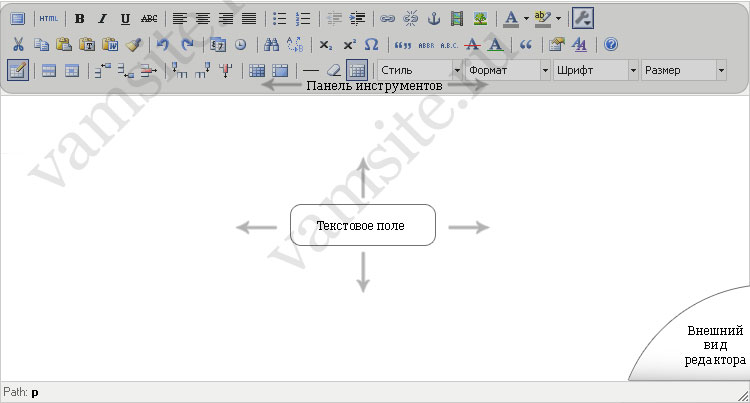Increase the paragraph indent

coord(357,19)
